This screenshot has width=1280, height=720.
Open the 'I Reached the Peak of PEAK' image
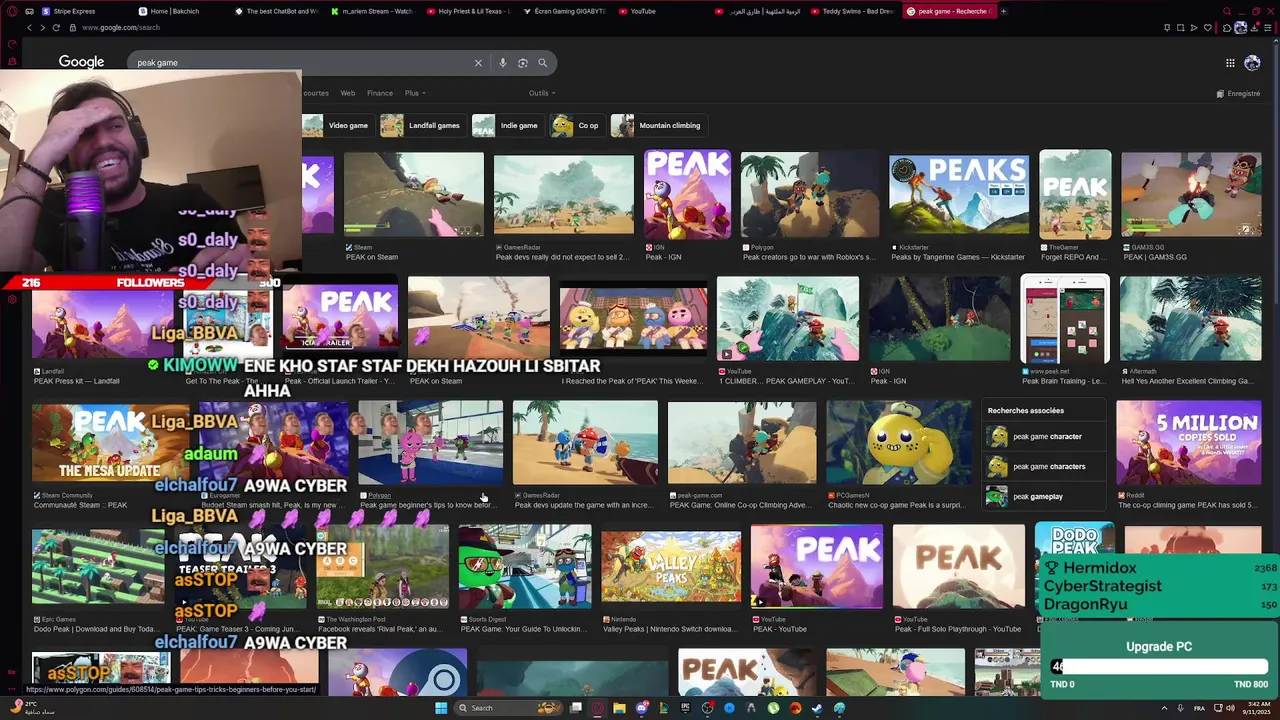tap(634, 319)
